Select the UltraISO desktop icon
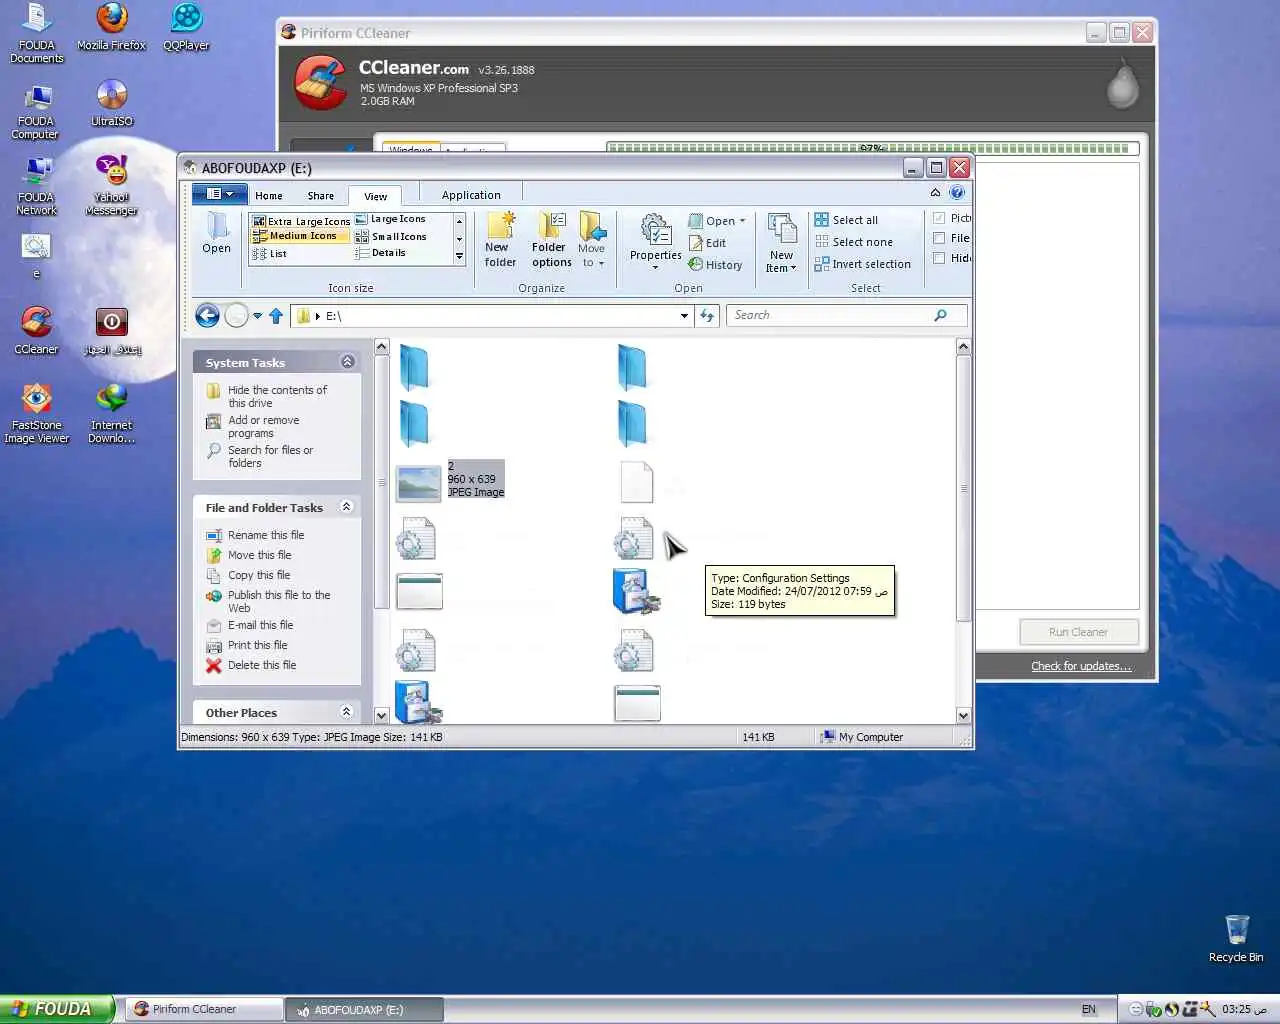 (x=112, y=104)
